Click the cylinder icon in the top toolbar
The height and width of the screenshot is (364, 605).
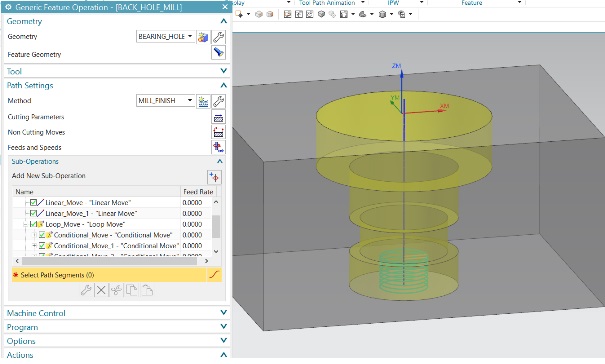(x=382, y=14)
